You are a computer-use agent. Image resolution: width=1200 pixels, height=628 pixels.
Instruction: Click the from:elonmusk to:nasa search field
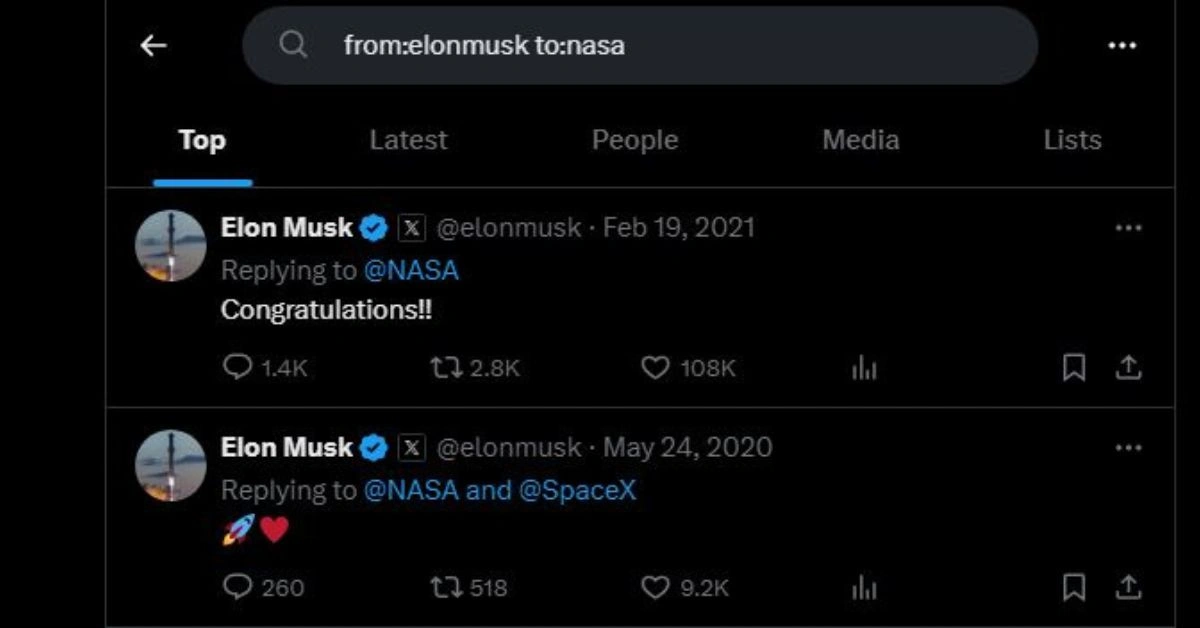point(640,45)
